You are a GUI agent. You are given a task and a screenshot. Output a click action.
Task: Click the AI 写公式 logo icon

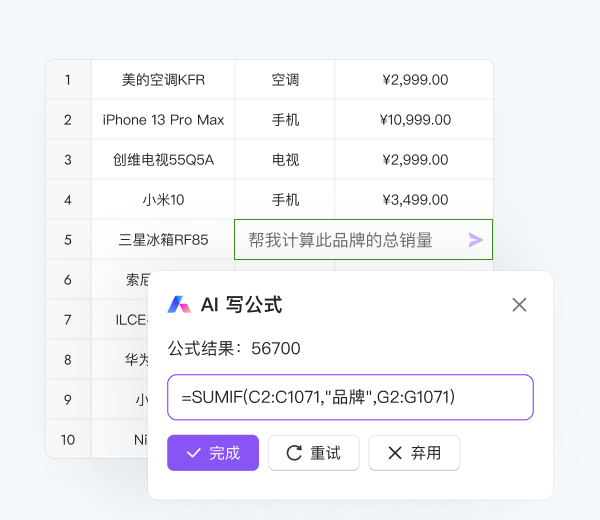point(179,305)
